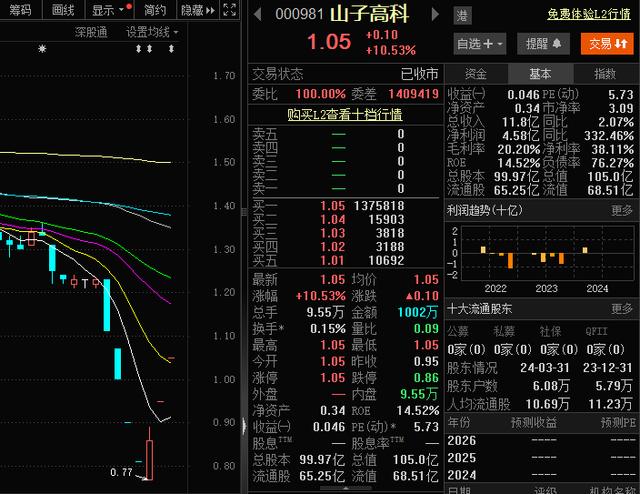The width and height of the screenshot is (640, 494).
Task: Click the 总值 value 105.0亿 in bottom panel
Action: (x=416, y=460)
